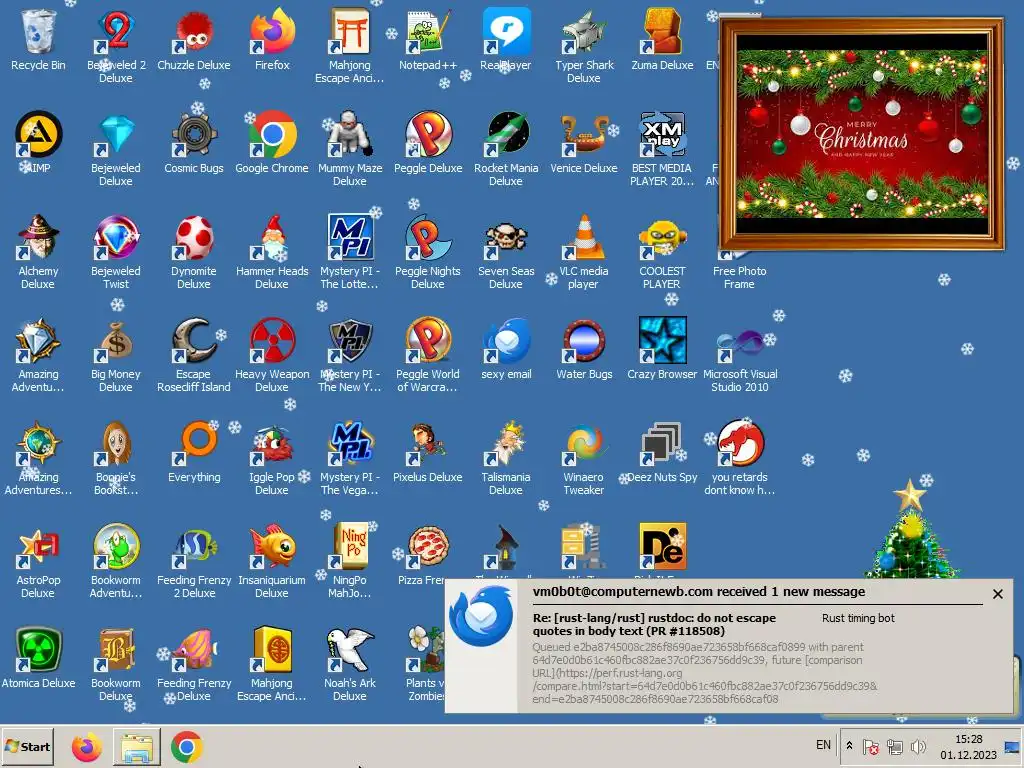Click the Christmas tree desktop decoration
This screenshot has width=1024, height=768.
tap(910, 529)
